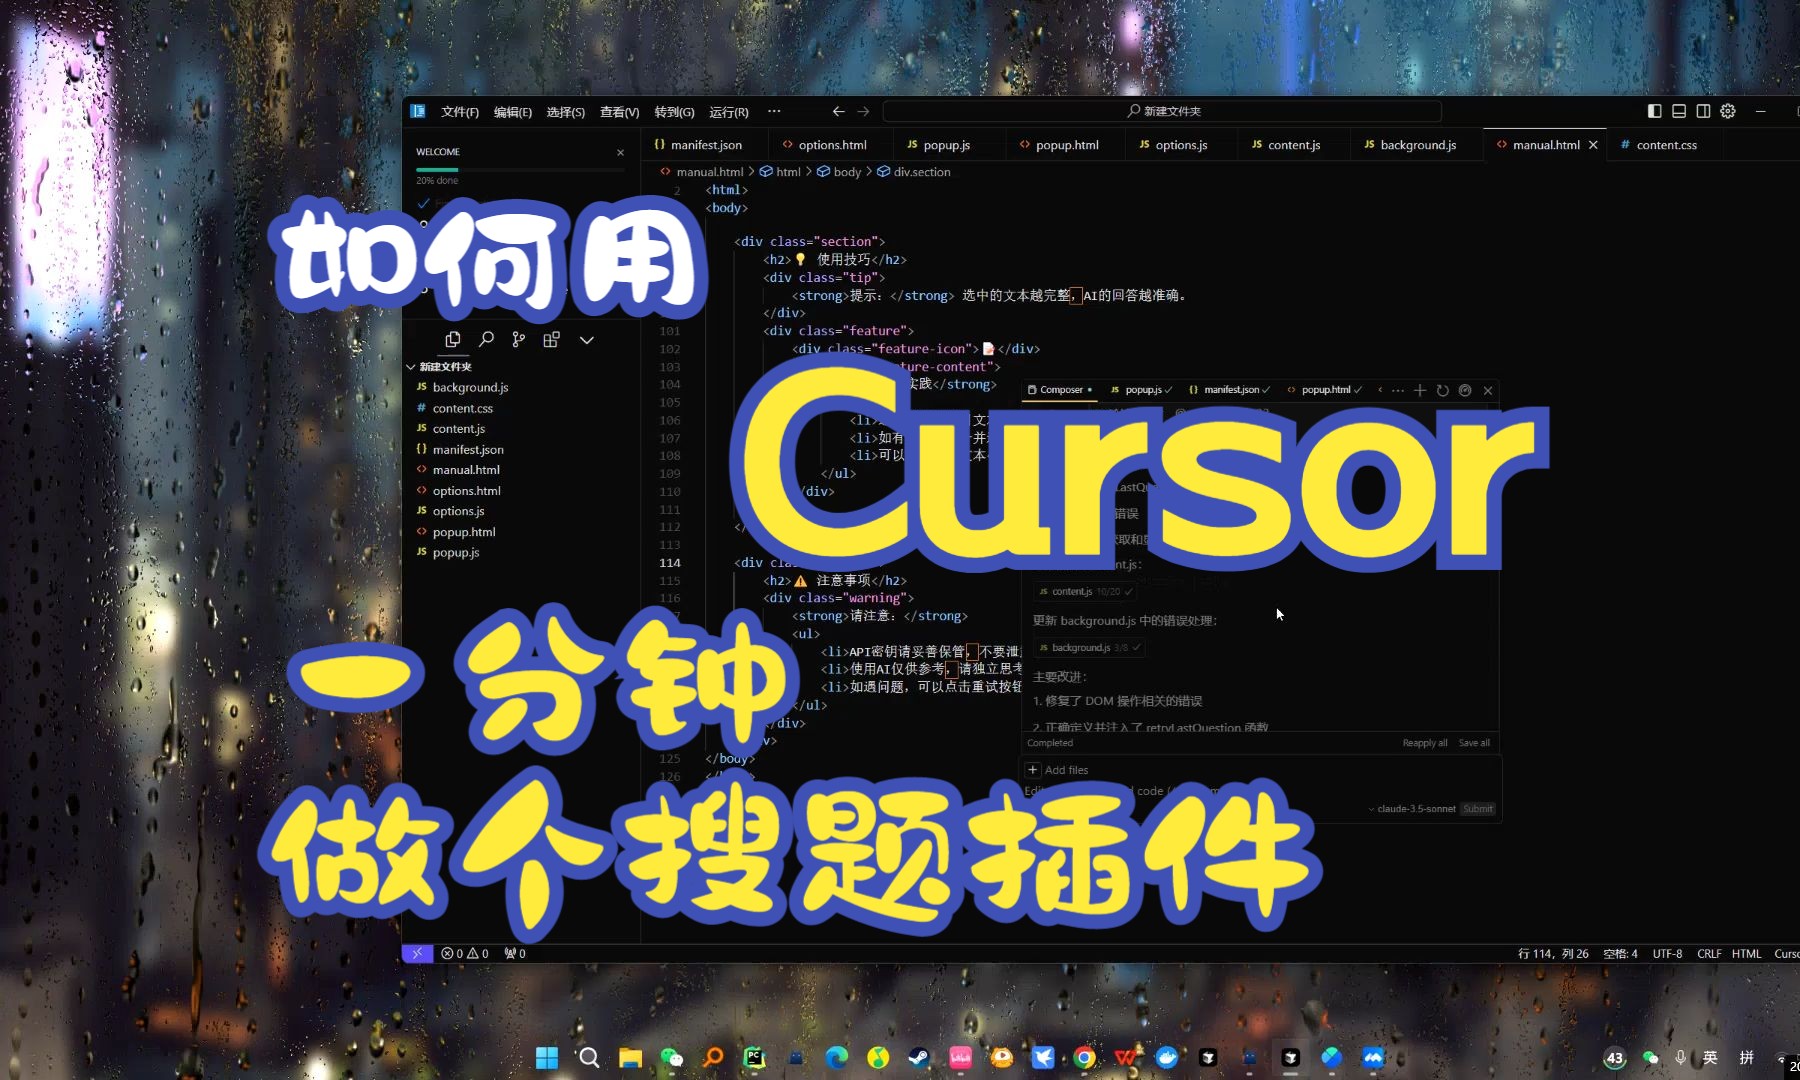Click the 新建文件夹 command search box

coord(1162,111)
